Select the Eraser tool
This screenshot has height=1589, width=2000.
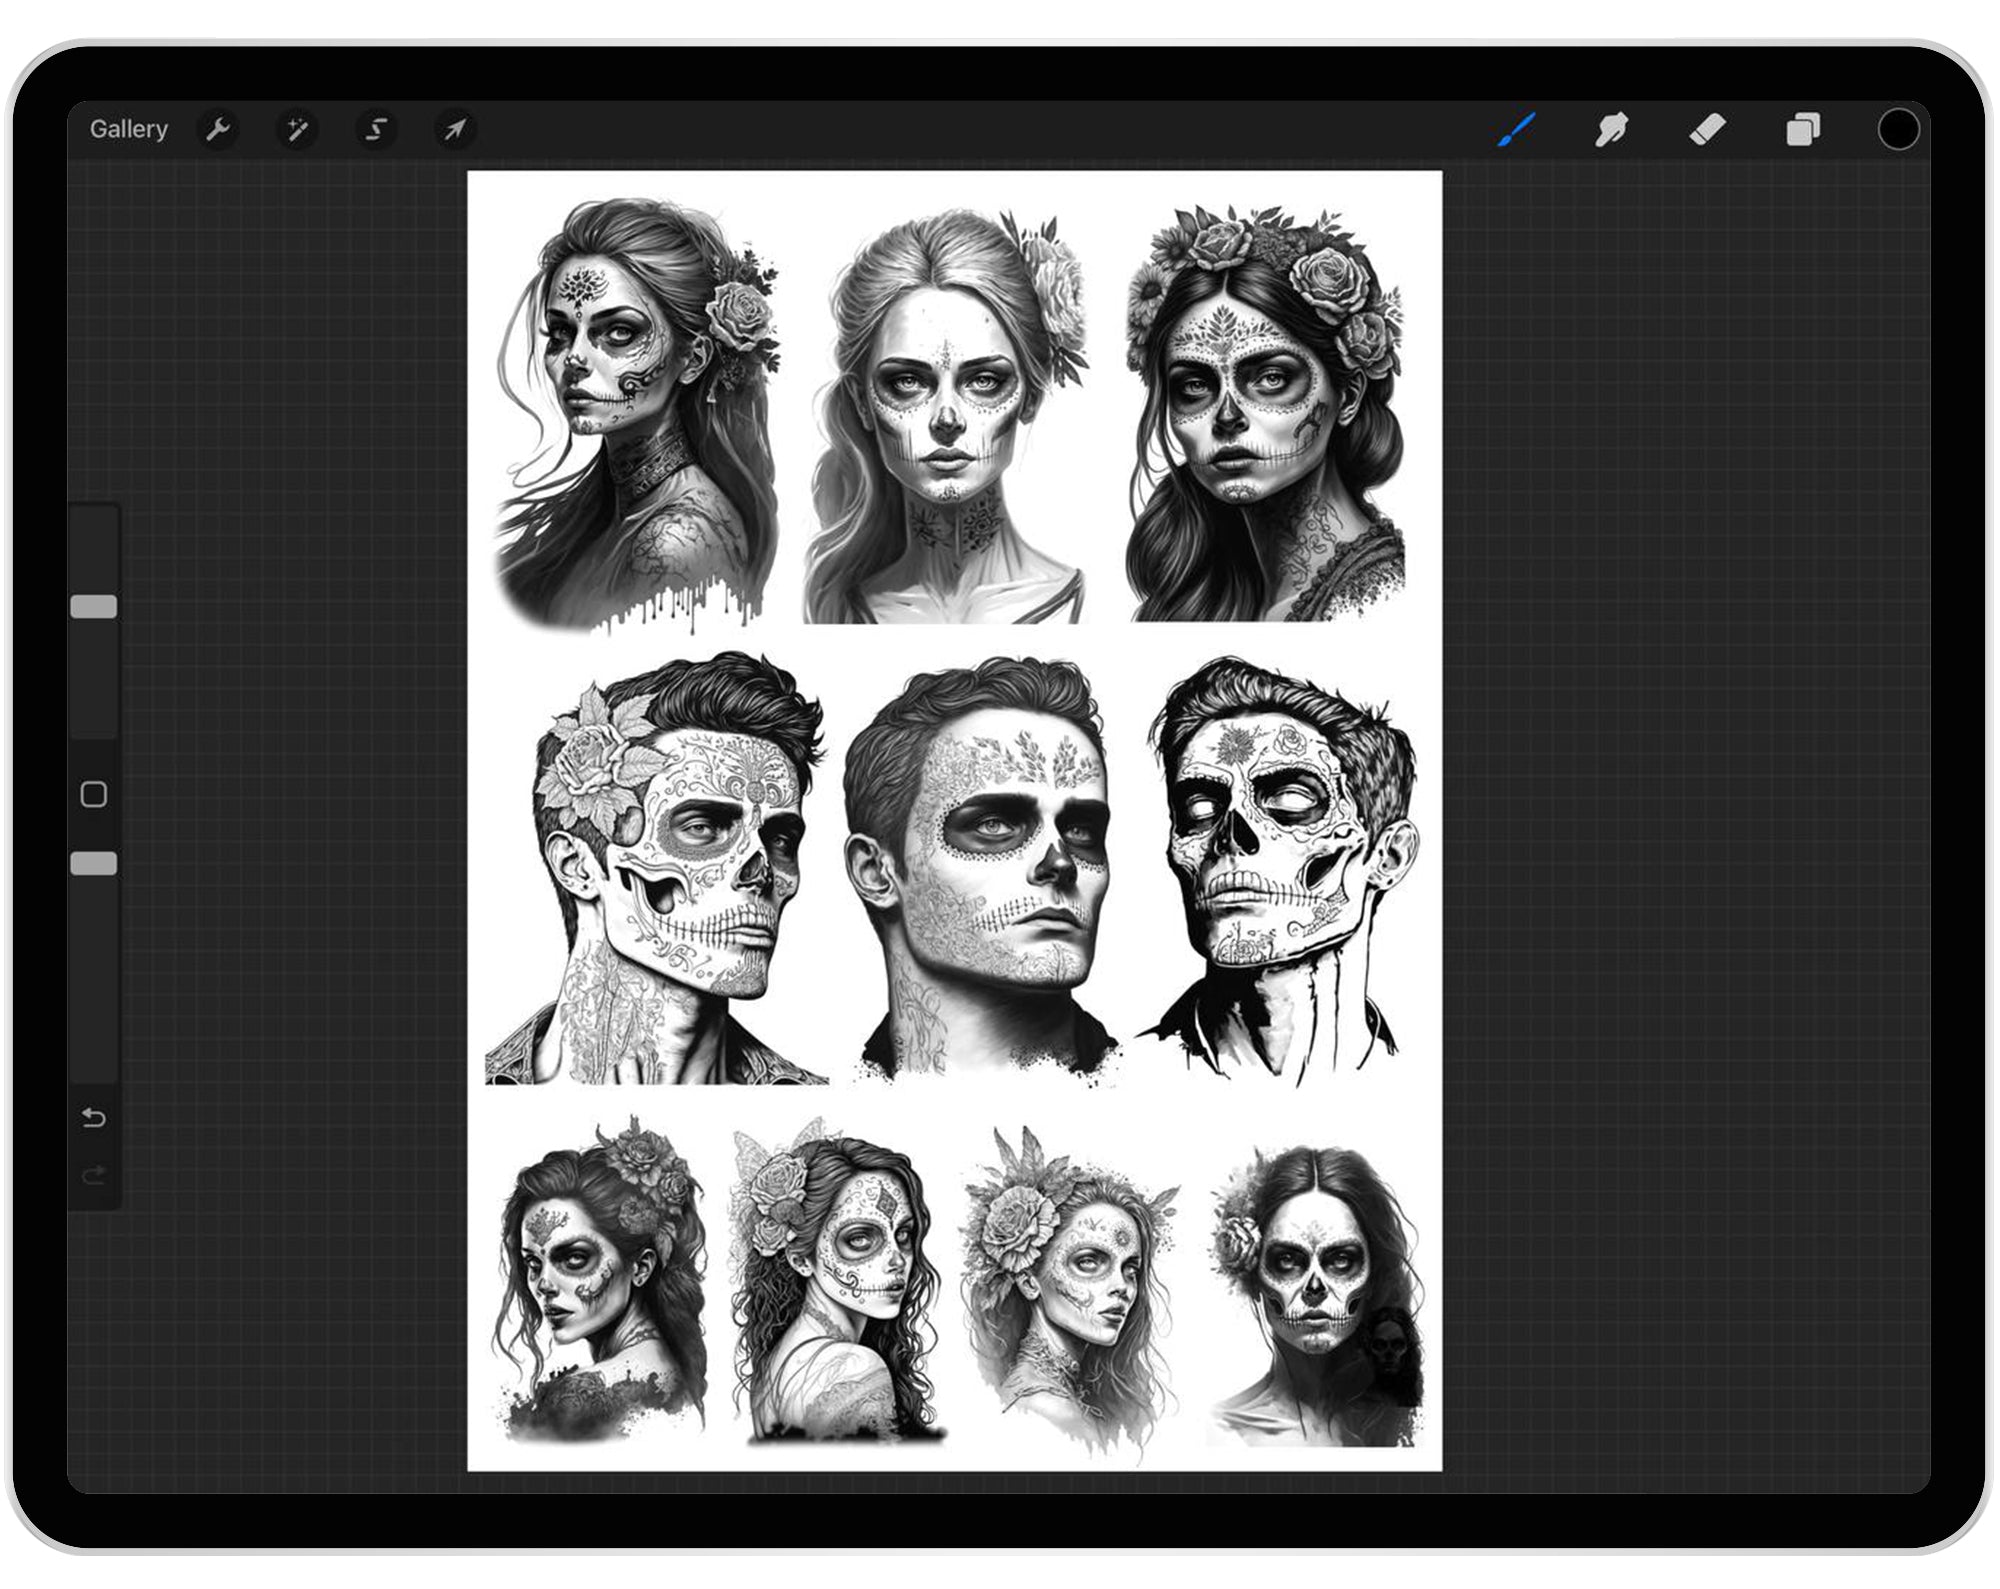coord(1708,129)
